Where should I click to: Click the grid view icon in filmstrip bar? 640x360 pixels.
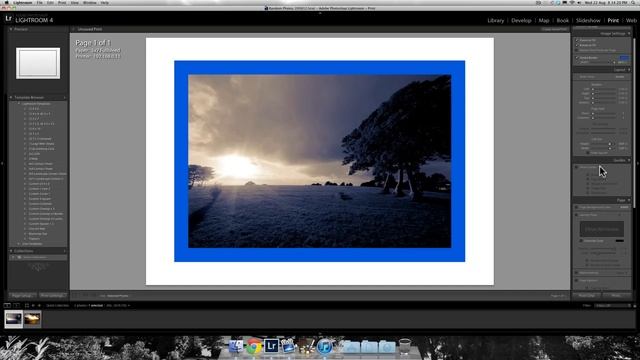(27, 305)
